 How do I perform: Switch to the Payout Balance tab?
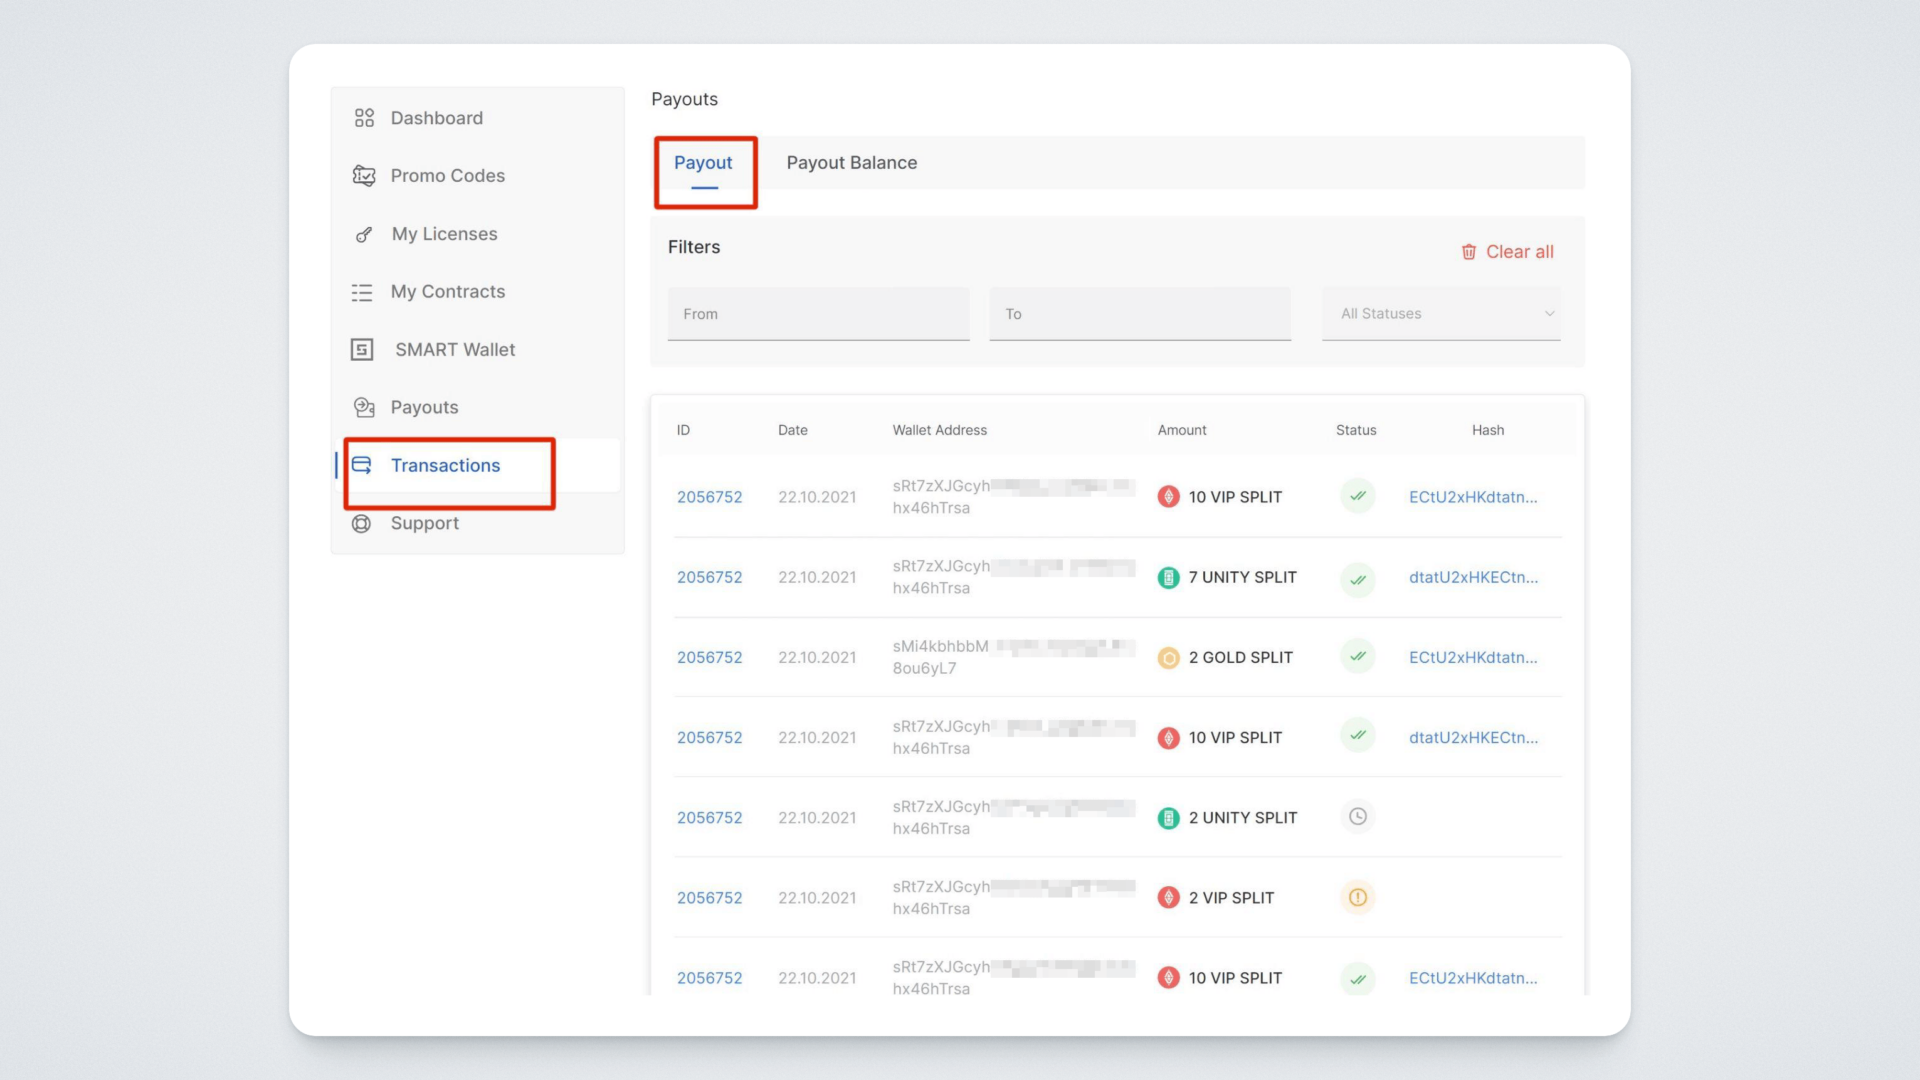851,163
